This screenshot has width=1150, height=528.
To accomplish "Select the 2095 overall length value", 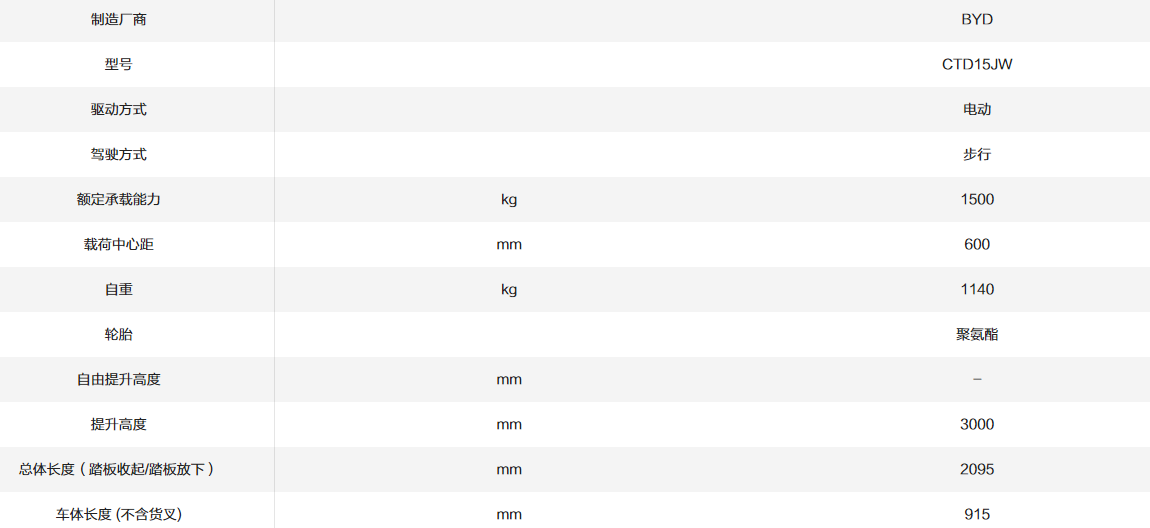I will 976,469.
